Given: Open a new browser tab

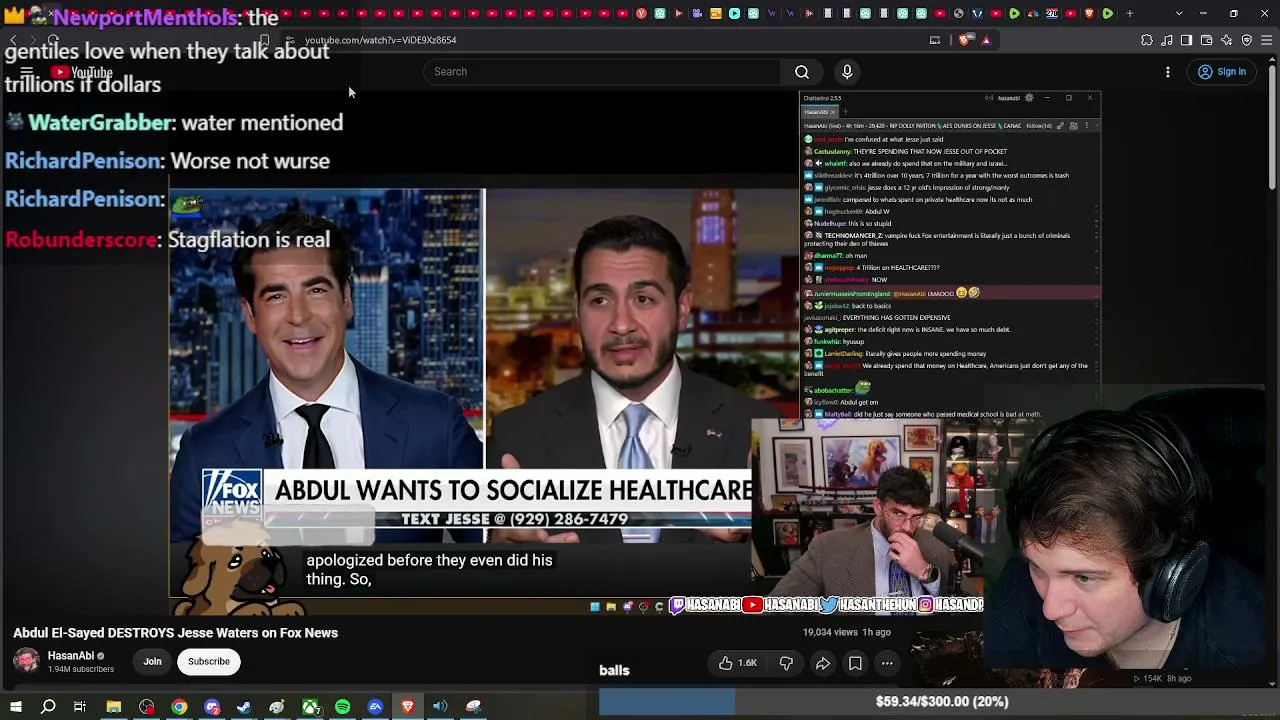Looking at the screenshot, I should tap(1130, 13).
